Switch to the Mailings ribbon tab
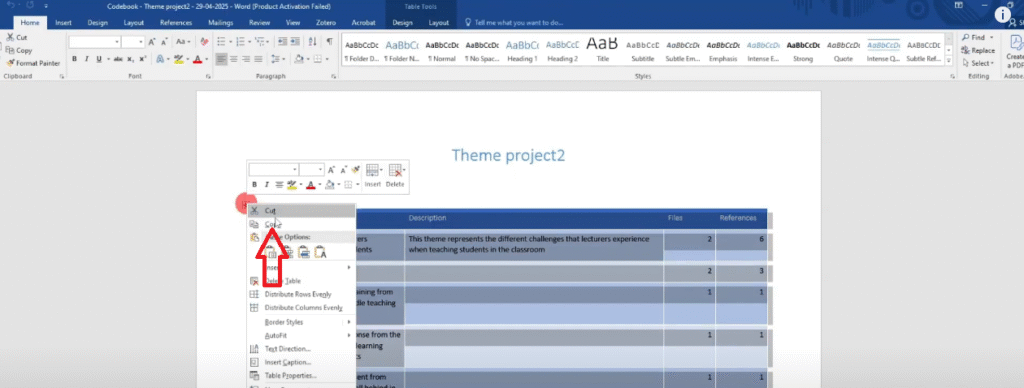The height and width of the screenshot is (388, 1024). click(x=221, y=23)
